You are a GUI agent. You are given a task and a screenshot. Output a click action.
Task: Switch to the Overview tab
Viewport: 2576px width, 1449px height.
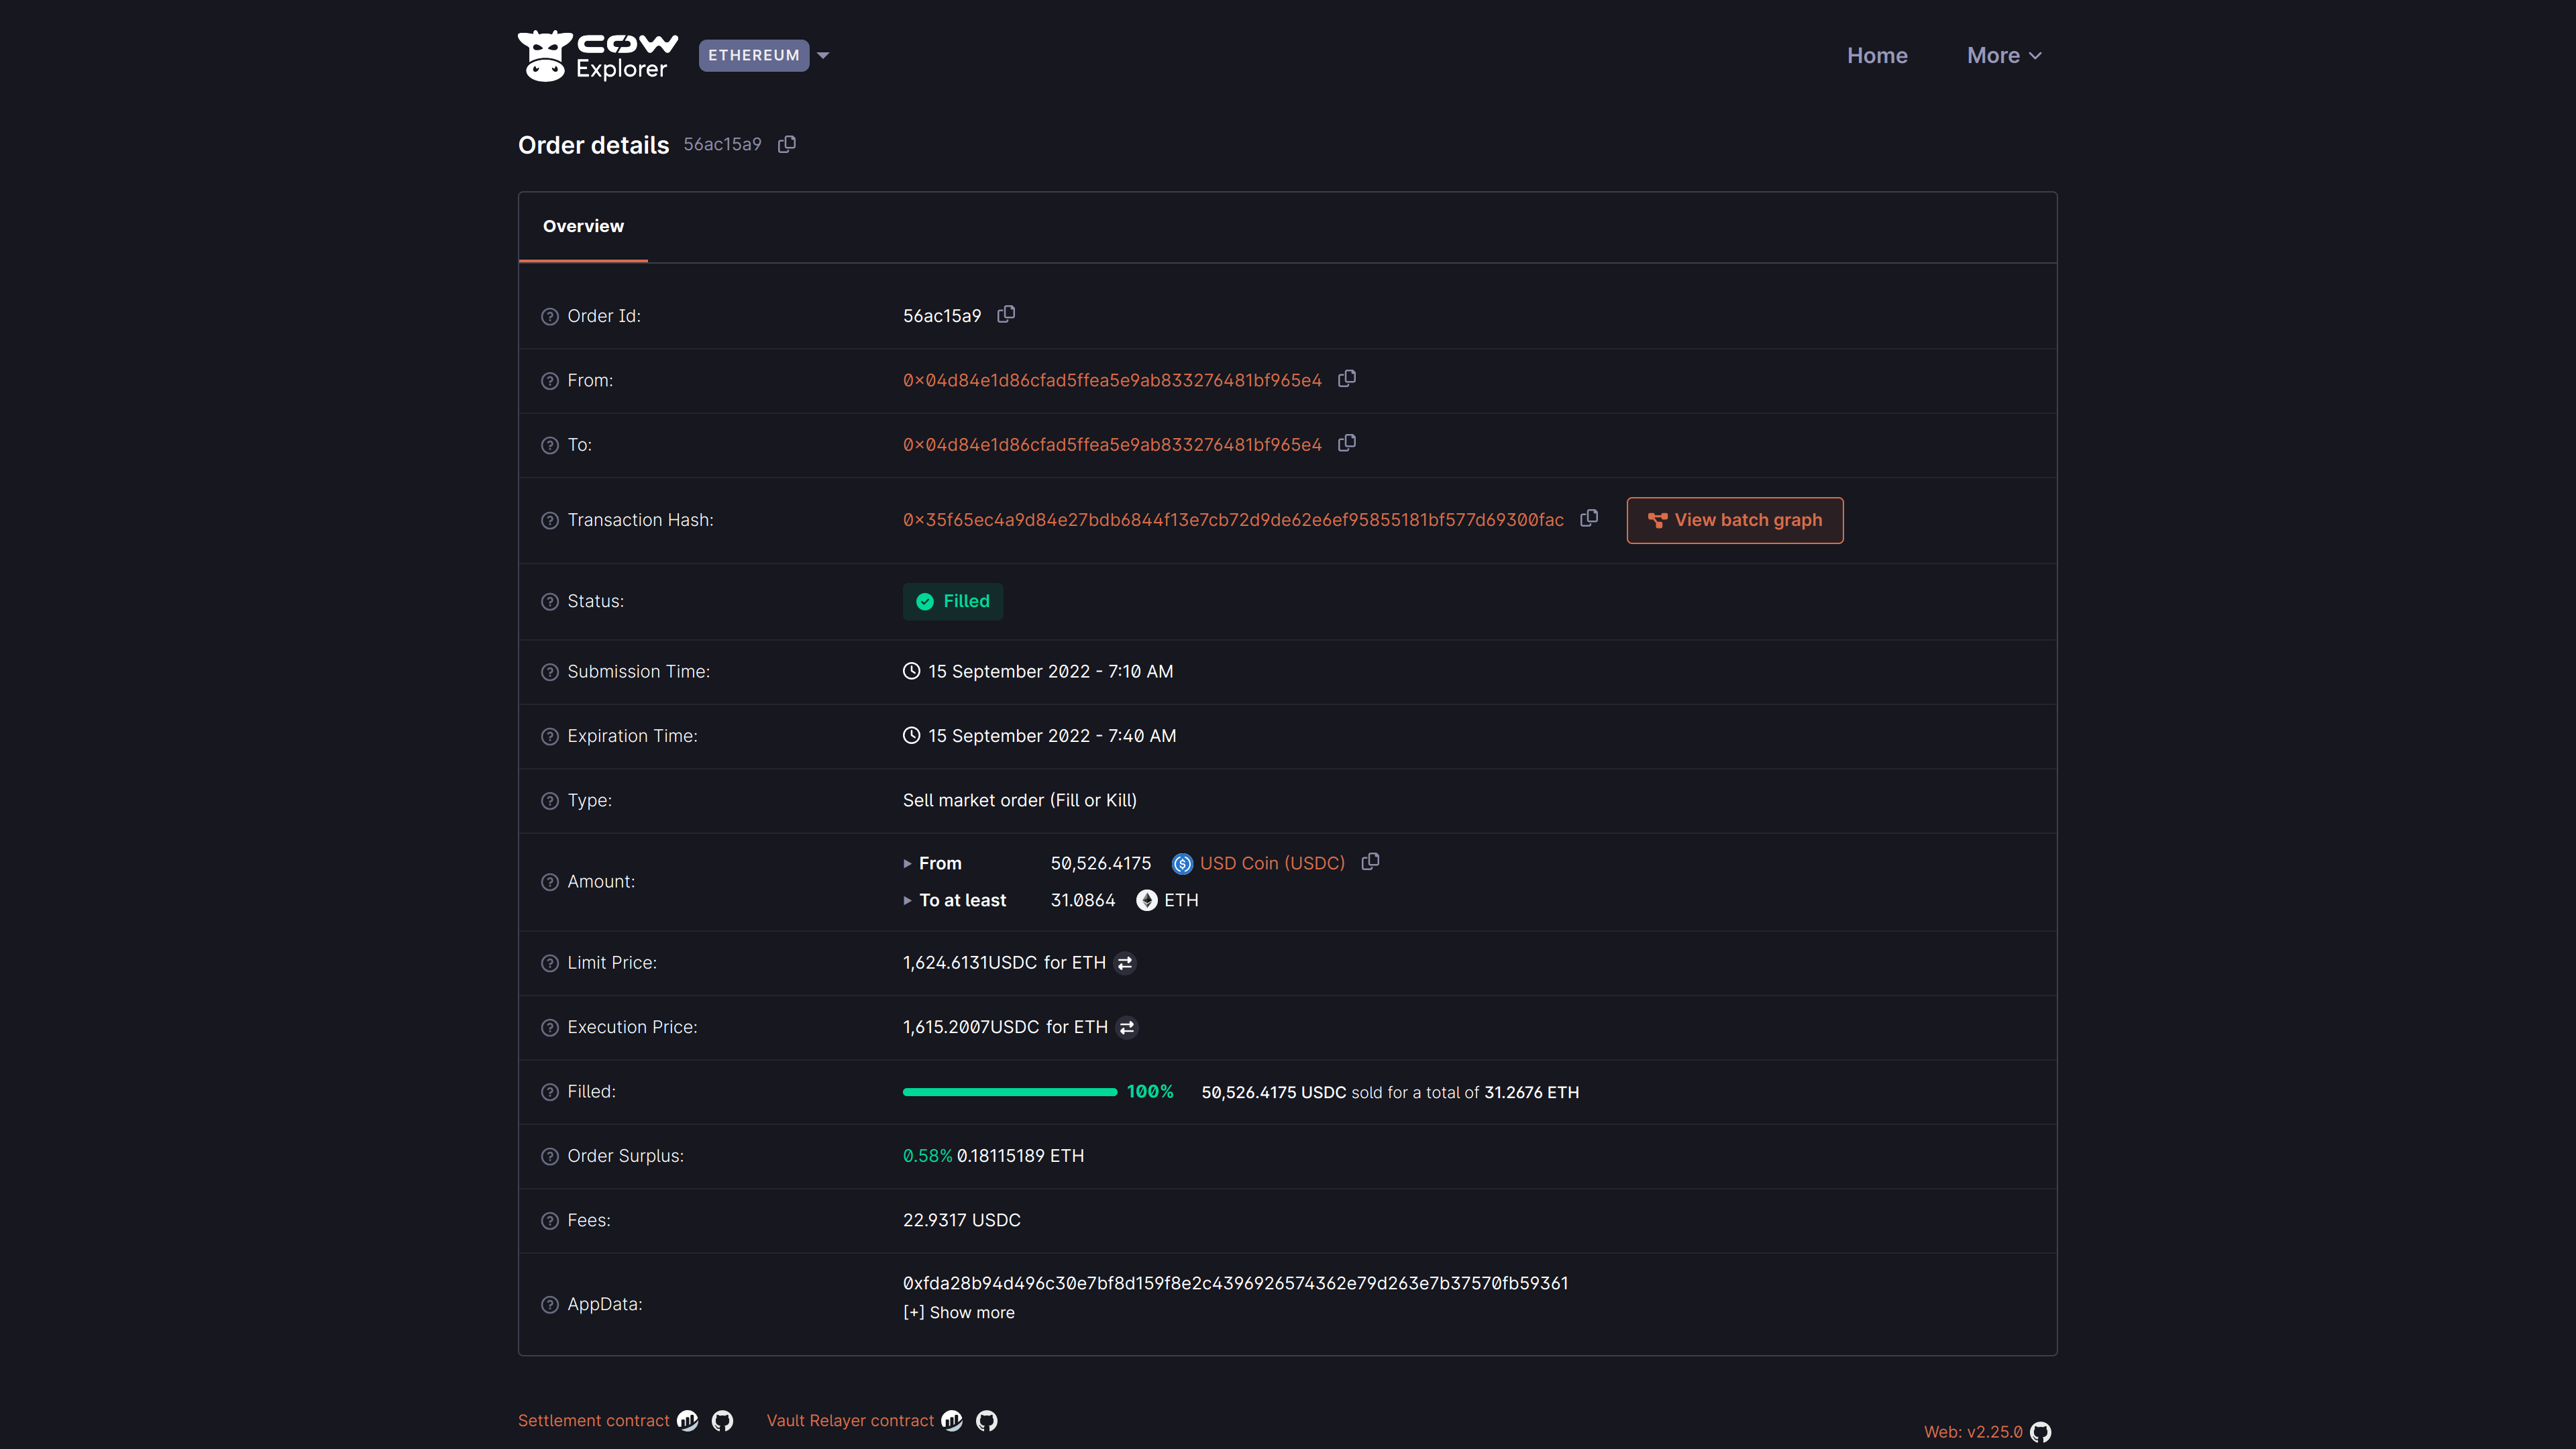tap(583, 226)
